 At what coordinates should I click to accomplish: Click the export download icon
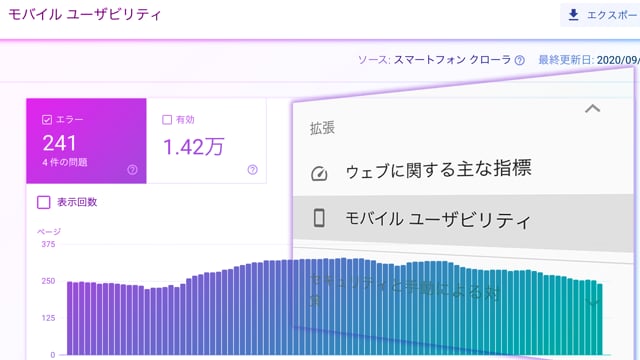[x=573, y=15]
